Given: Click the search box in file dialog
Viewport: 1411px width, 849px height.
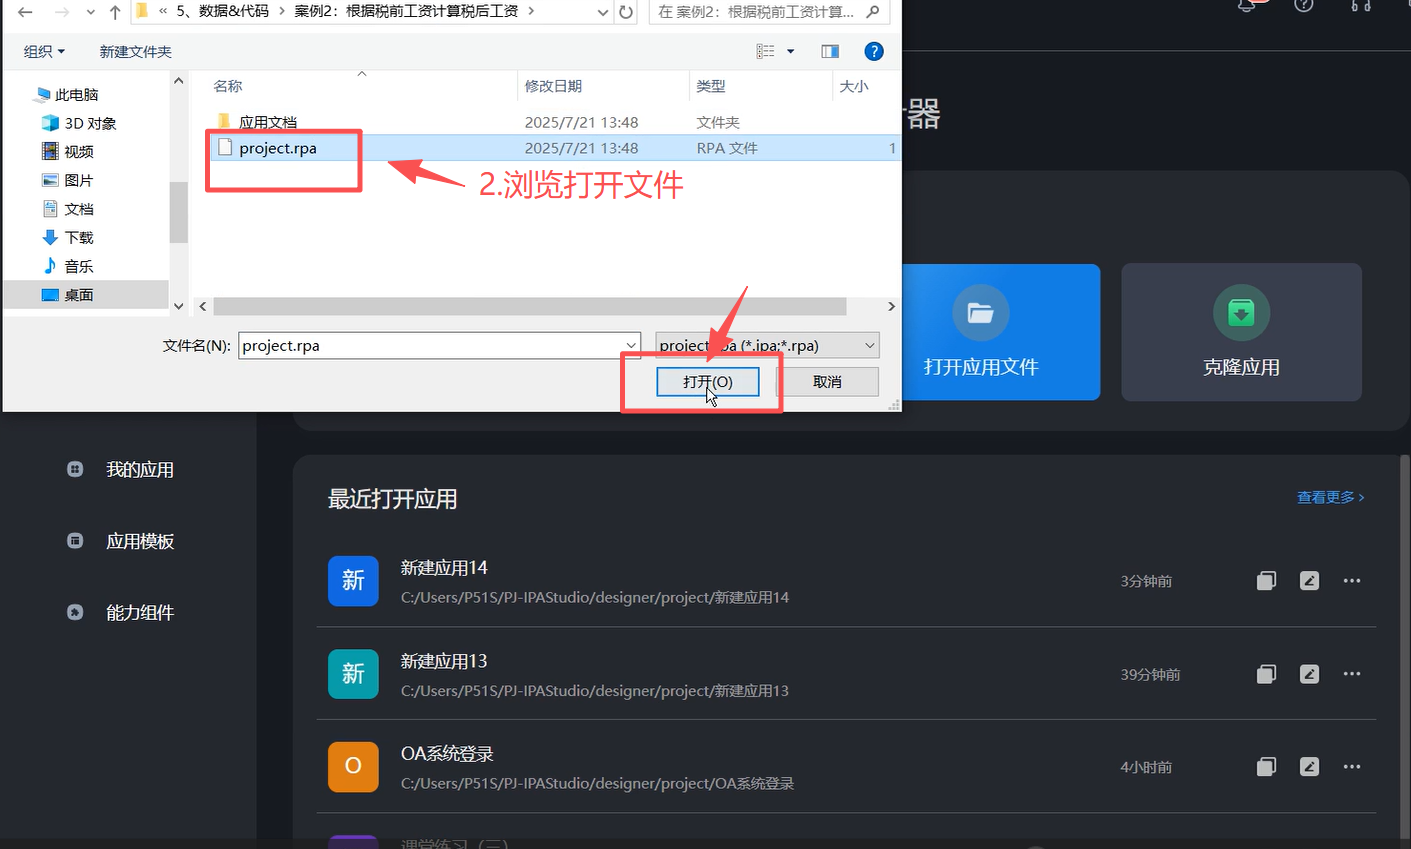Looking at the screenshot, I should tap(768, 12).
